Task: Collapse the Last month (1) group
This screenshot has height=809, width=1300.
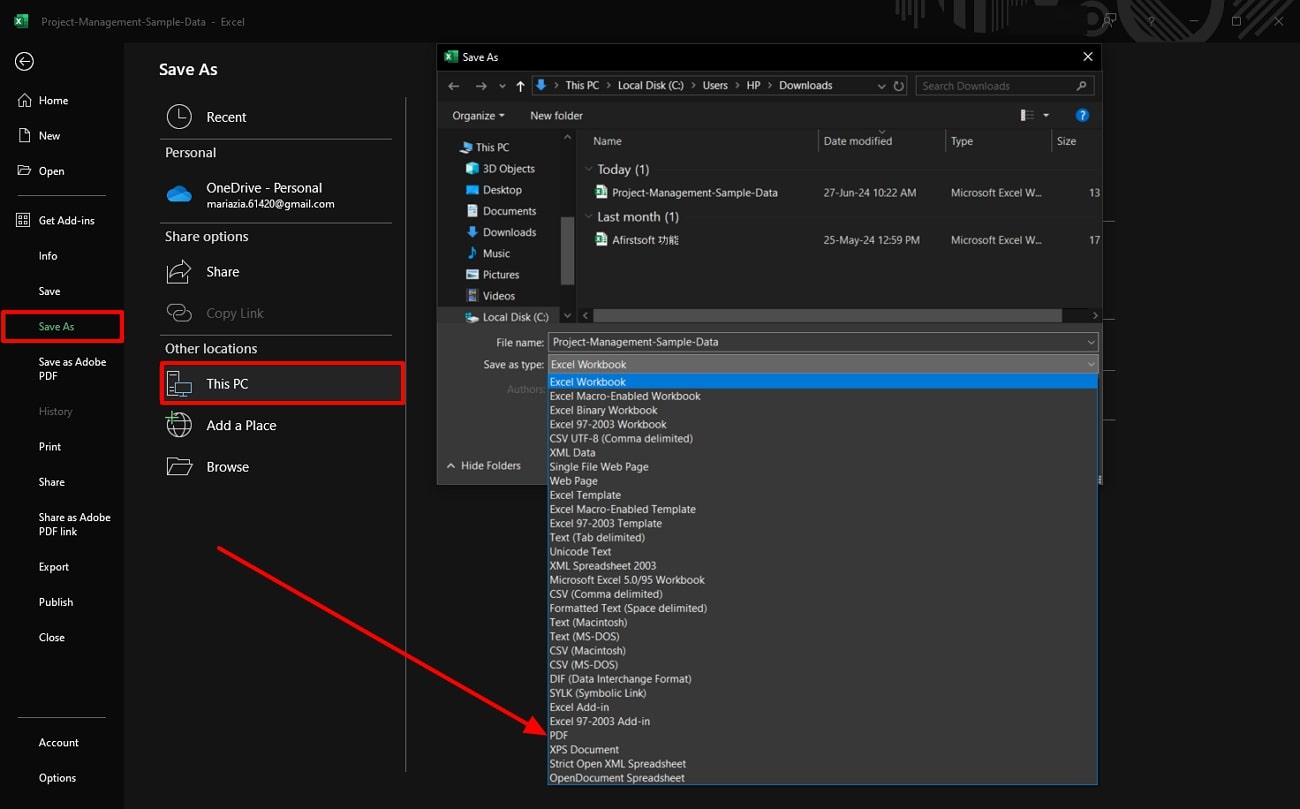Action: (x=588, y=217)
